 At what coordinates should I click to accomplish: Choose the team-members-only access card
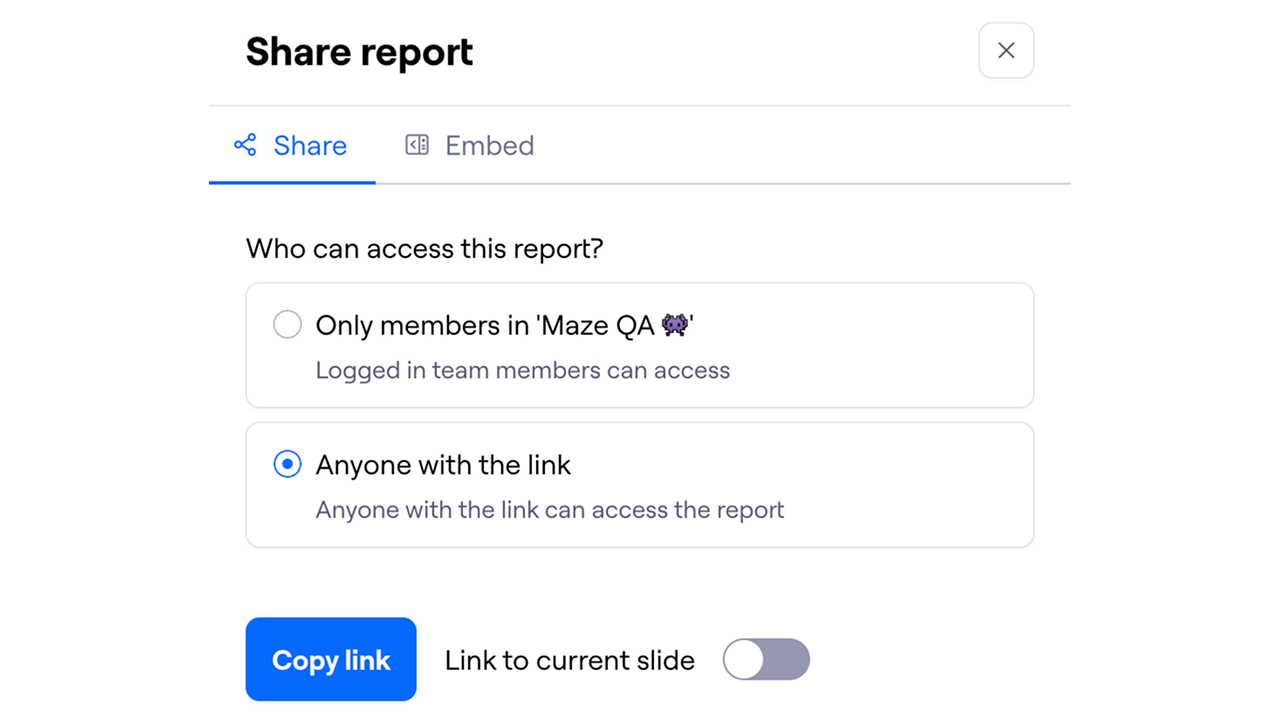pyautogui.click(x=850, y=346)
